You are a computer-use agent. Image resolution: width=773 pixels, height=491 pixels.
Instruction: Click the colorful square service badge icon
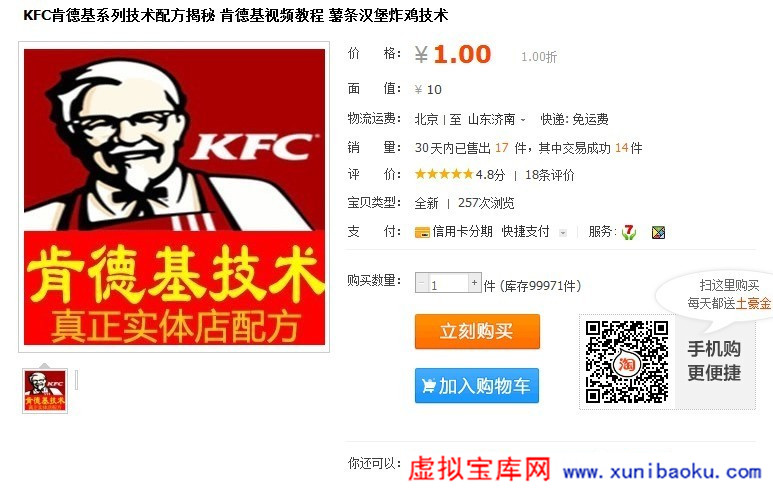pos(658,232)
